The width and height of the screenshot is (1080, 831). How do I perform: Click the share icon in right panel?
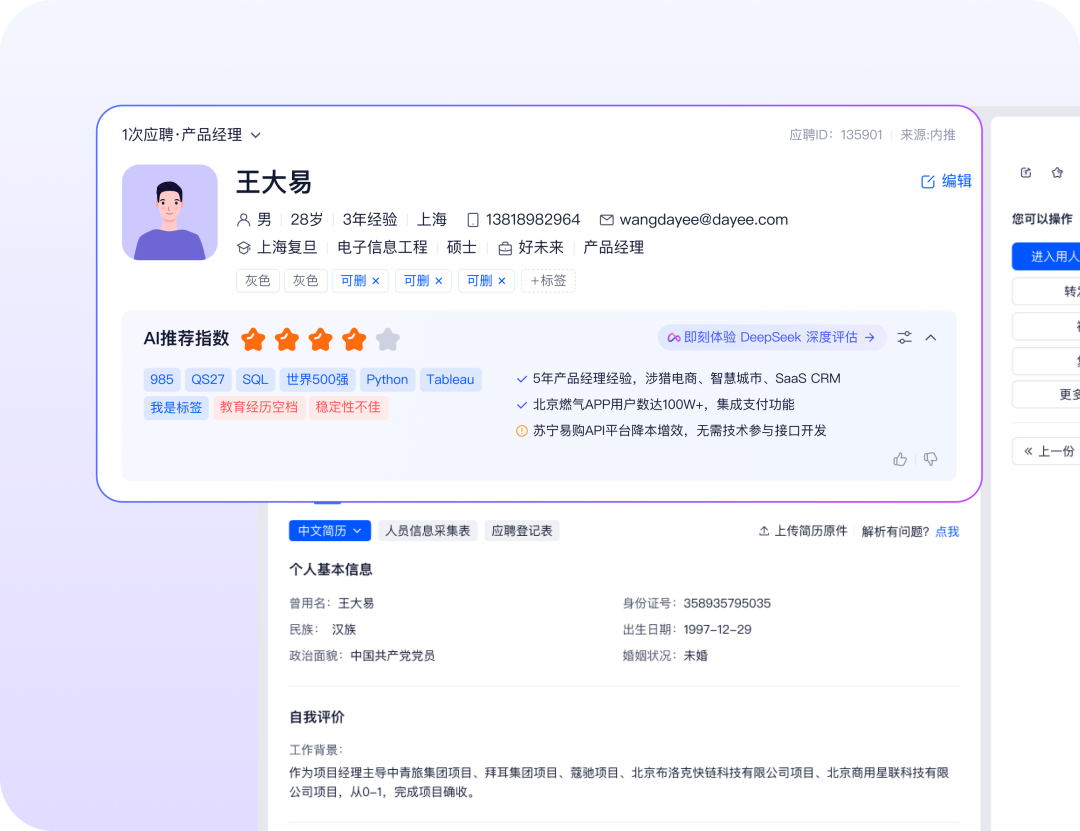[x=1026, y=172]
